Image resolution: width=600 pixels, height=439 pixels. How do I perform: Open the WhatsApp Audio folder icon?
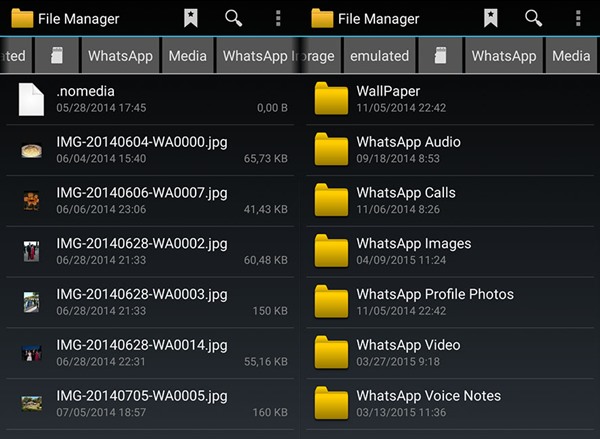(331, 149)
